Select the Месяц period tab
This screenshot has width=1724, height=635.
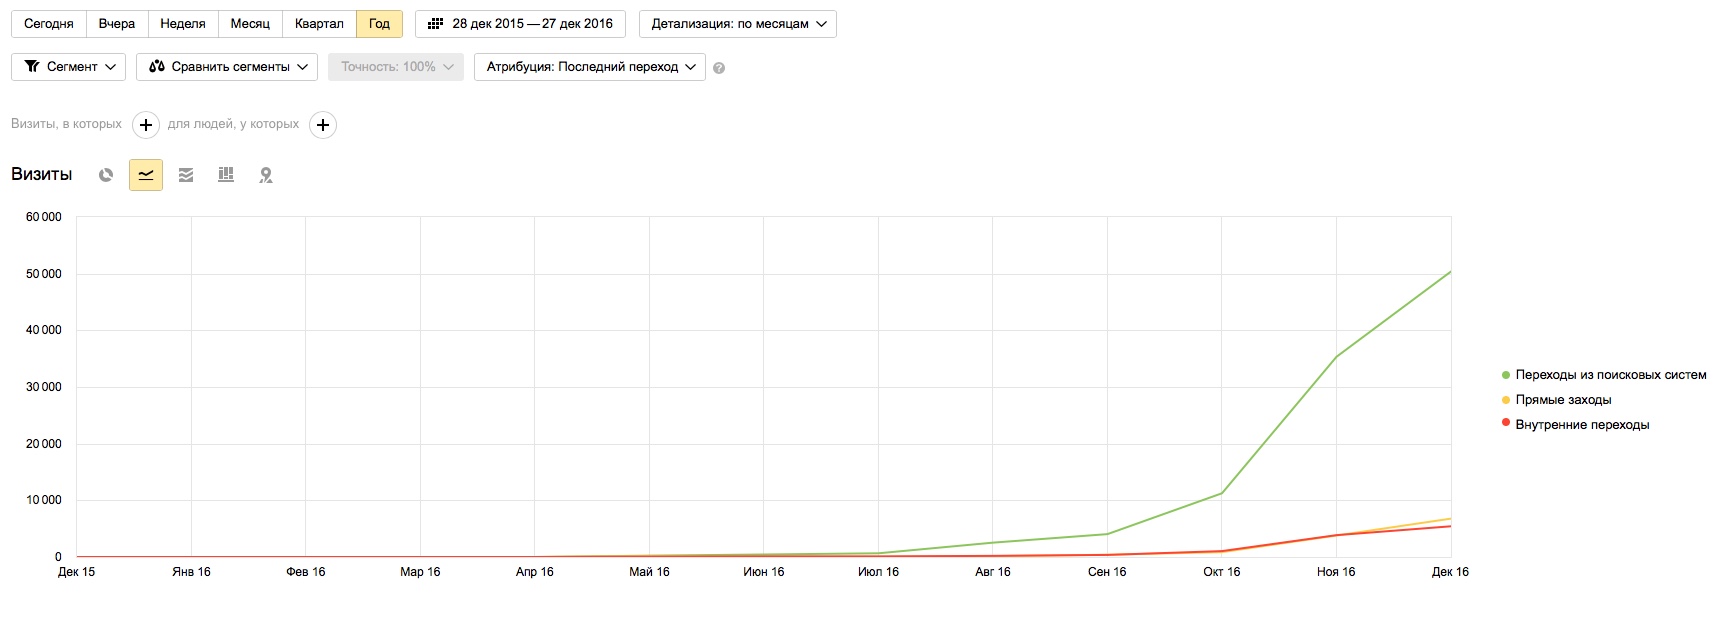pos(250,24)
